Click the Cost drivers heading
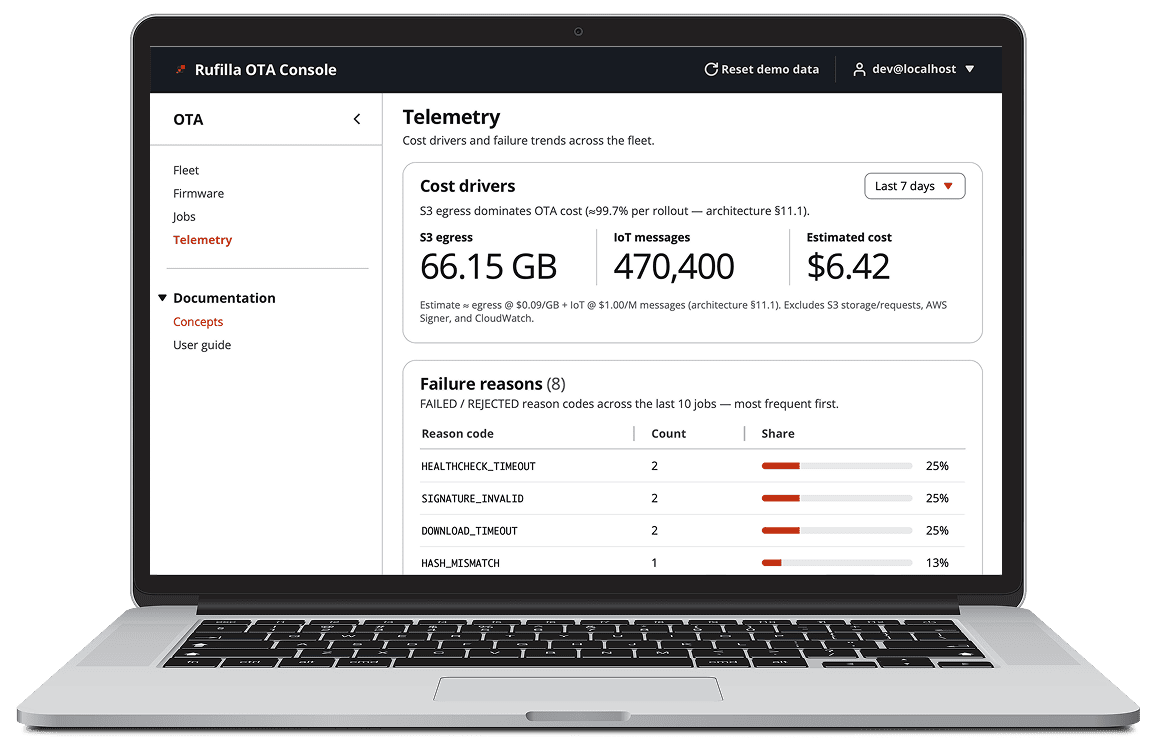The height and width of the screenshot is (752, 1157). tap(468, 186)
